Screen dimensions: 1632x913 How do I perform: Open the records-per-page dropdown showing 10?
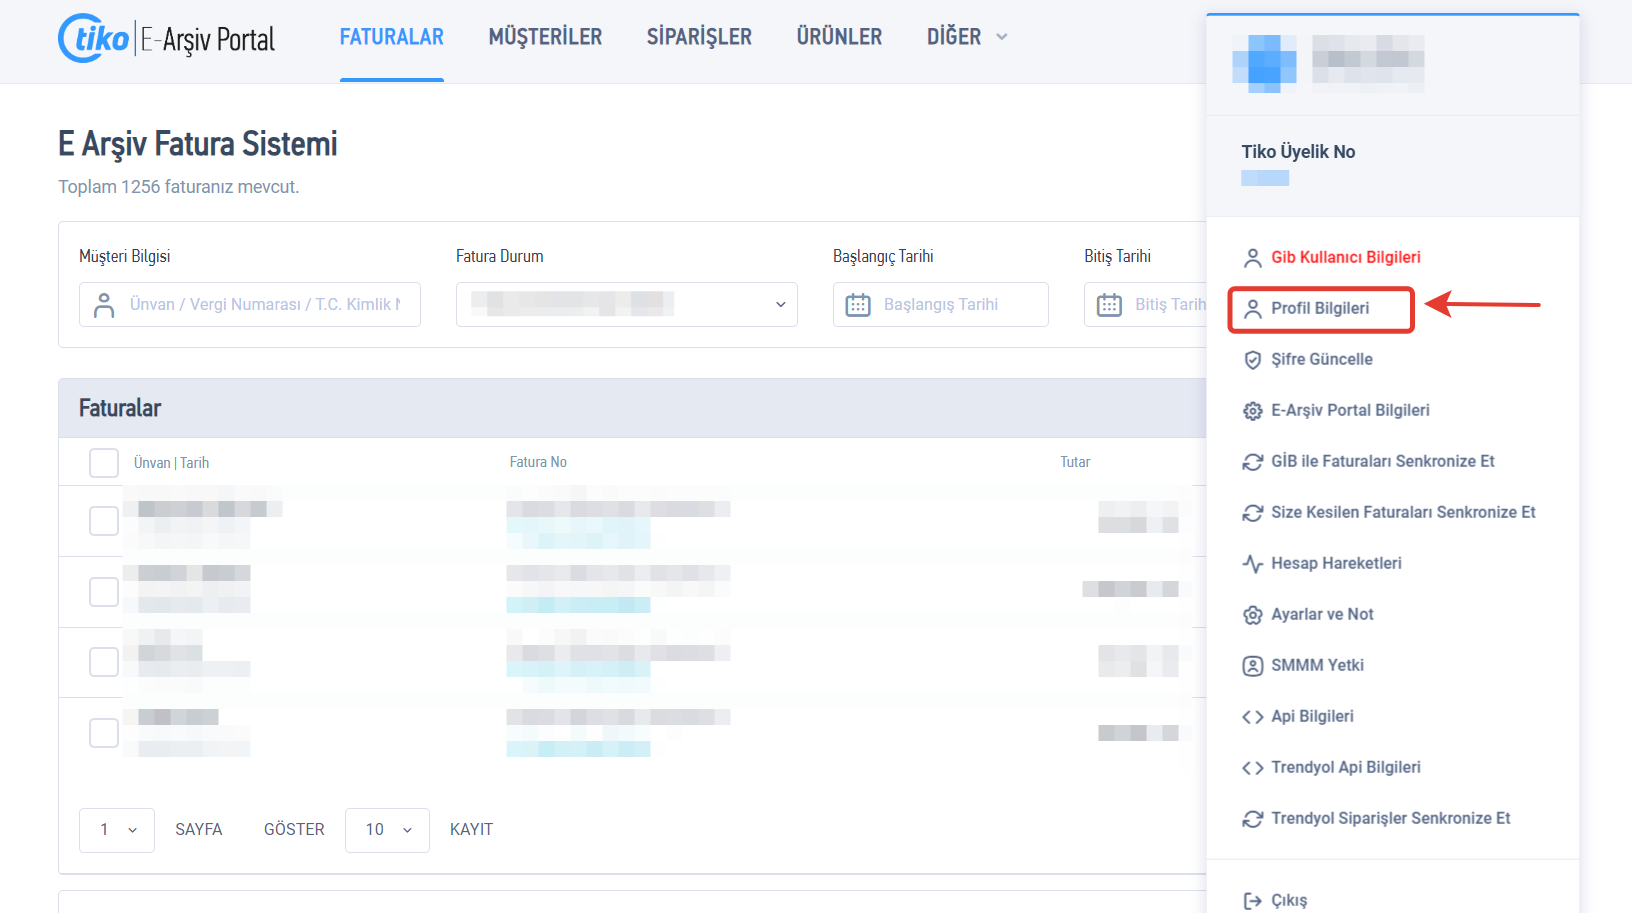coord(387,830)
